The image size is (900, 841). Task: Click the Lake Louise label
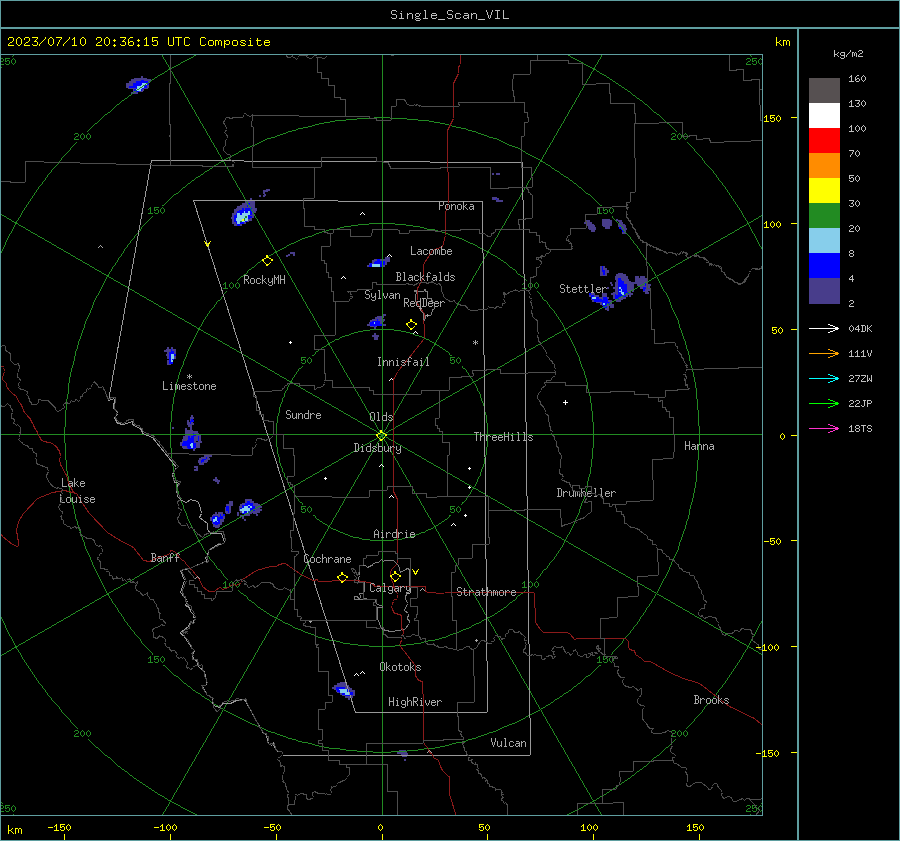tap(77, 491)
